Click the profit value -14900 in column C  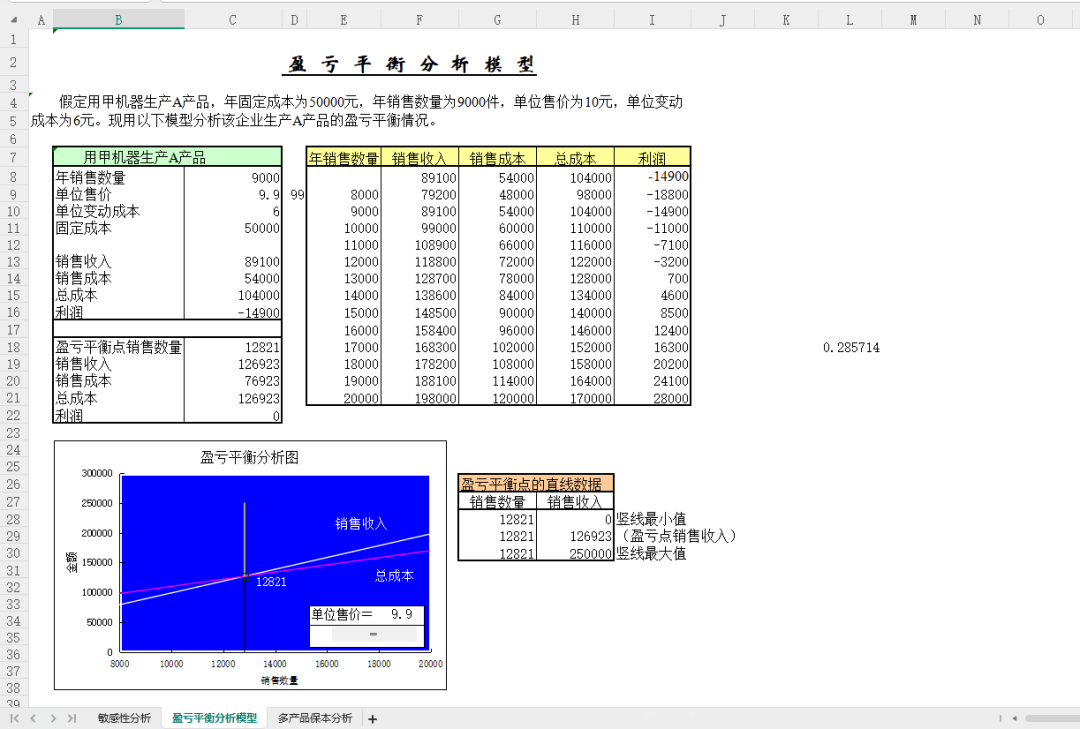[x=233, y=312]
